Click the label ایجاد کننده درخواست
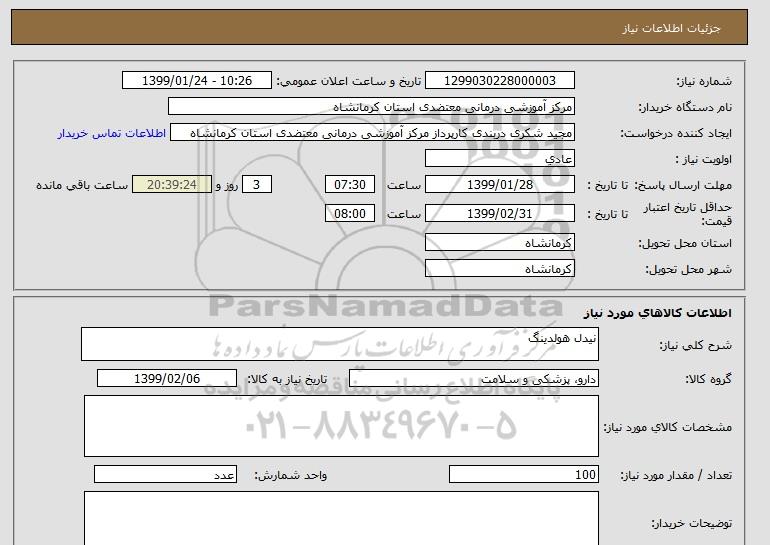This screenshot has width=770, height=545. coord(676,134)
